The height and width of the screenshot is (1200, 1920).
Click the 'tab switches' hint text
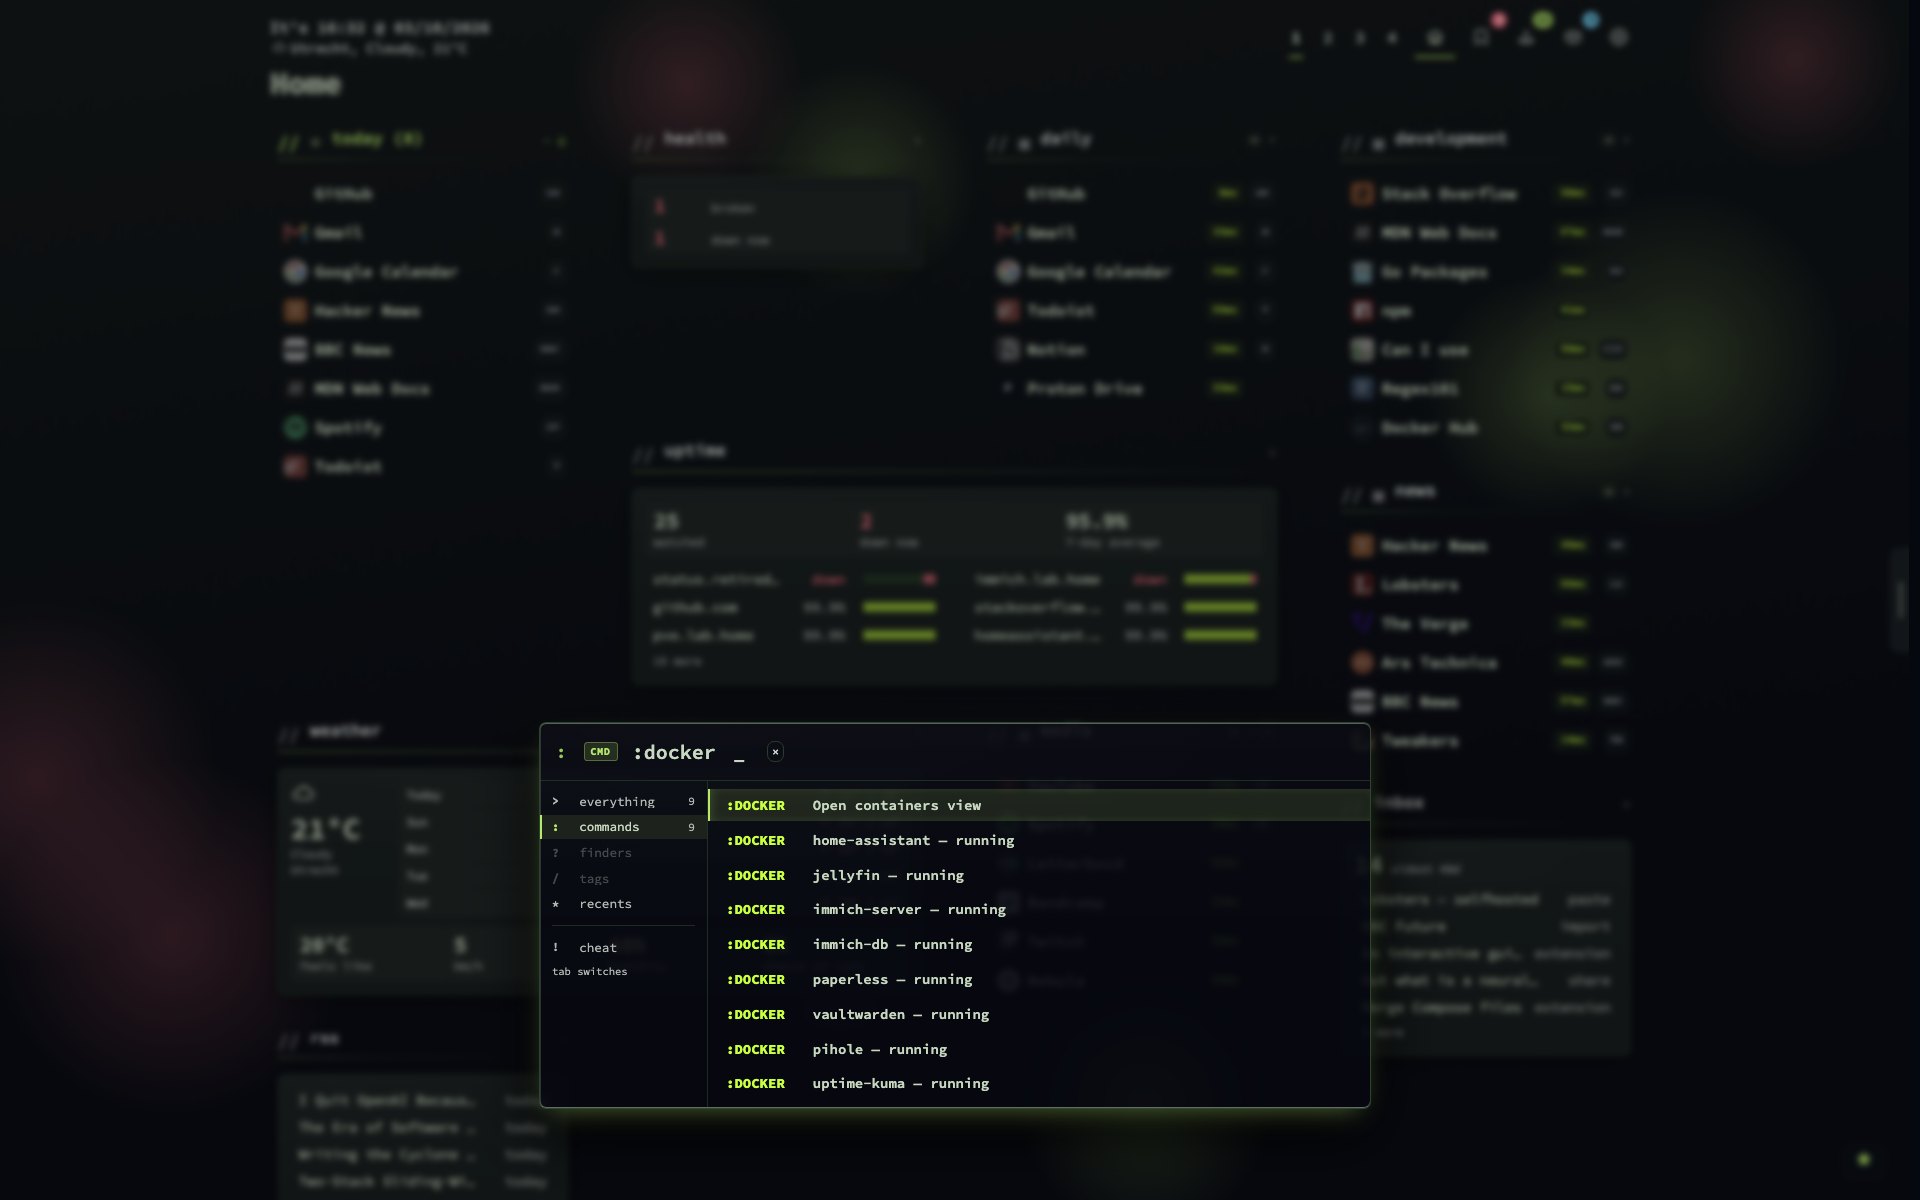coord(590,972)
